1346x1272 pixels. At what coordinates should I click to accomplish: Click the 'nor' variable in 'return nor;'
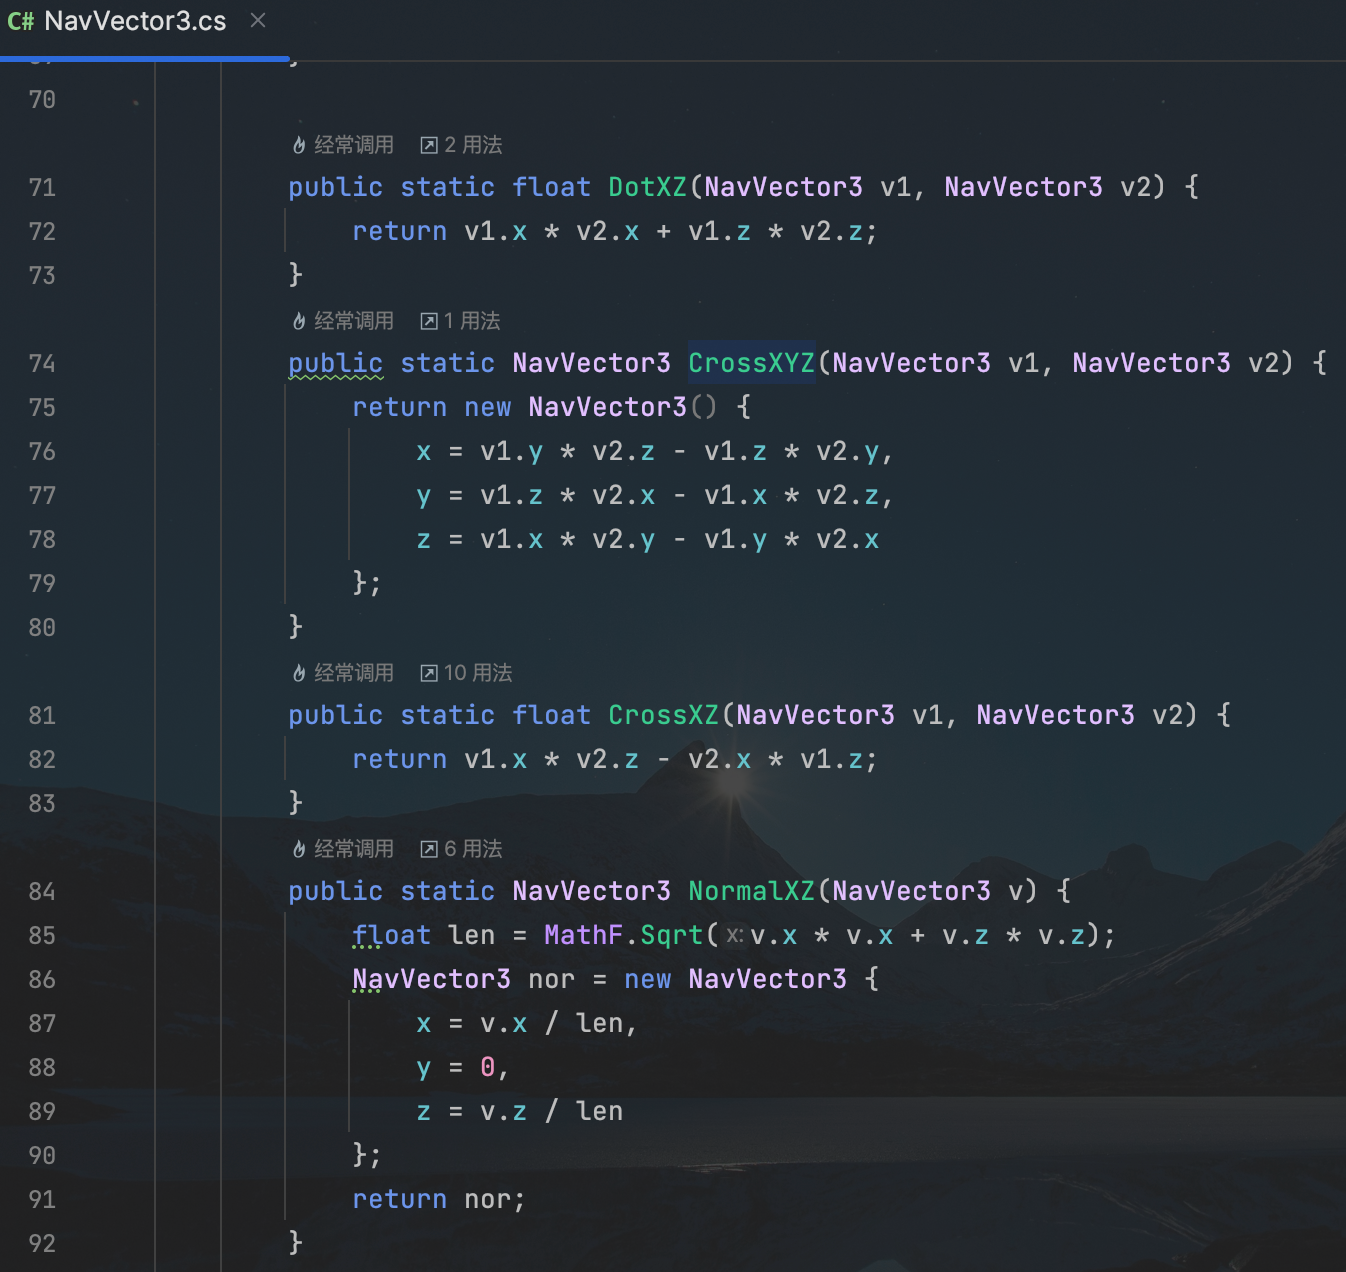[x=488, y=1199]
